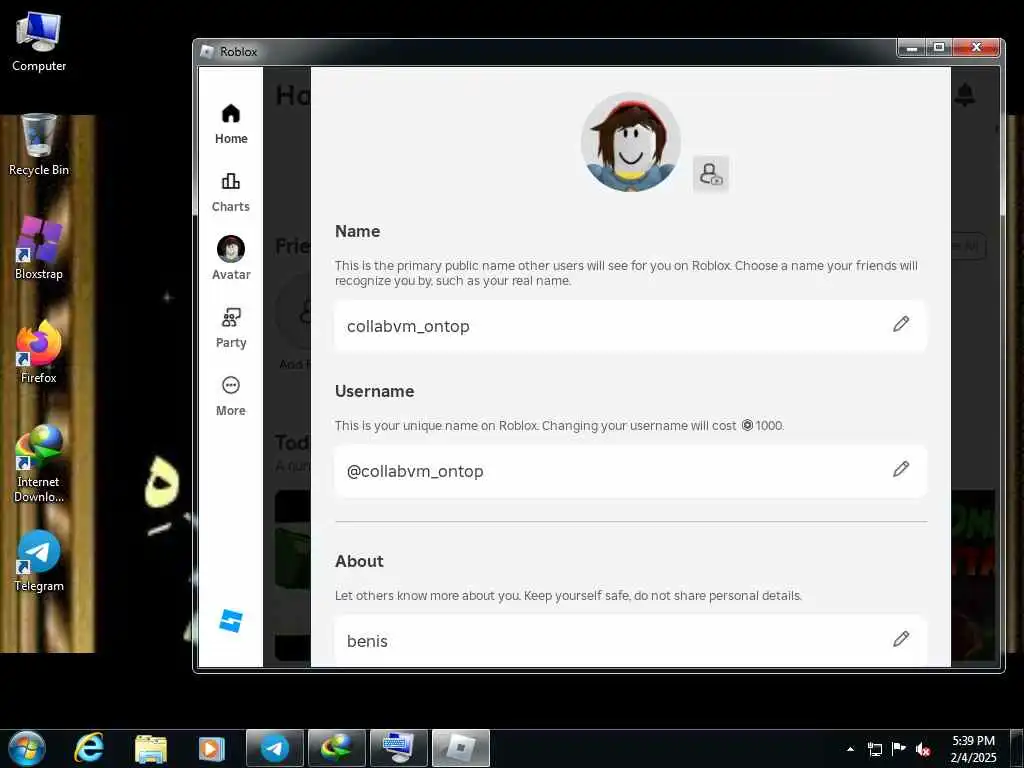This screenshot has width=1024, height=768.
Task: Open the Computer desktop icon
Action: (x=39, y=41)
